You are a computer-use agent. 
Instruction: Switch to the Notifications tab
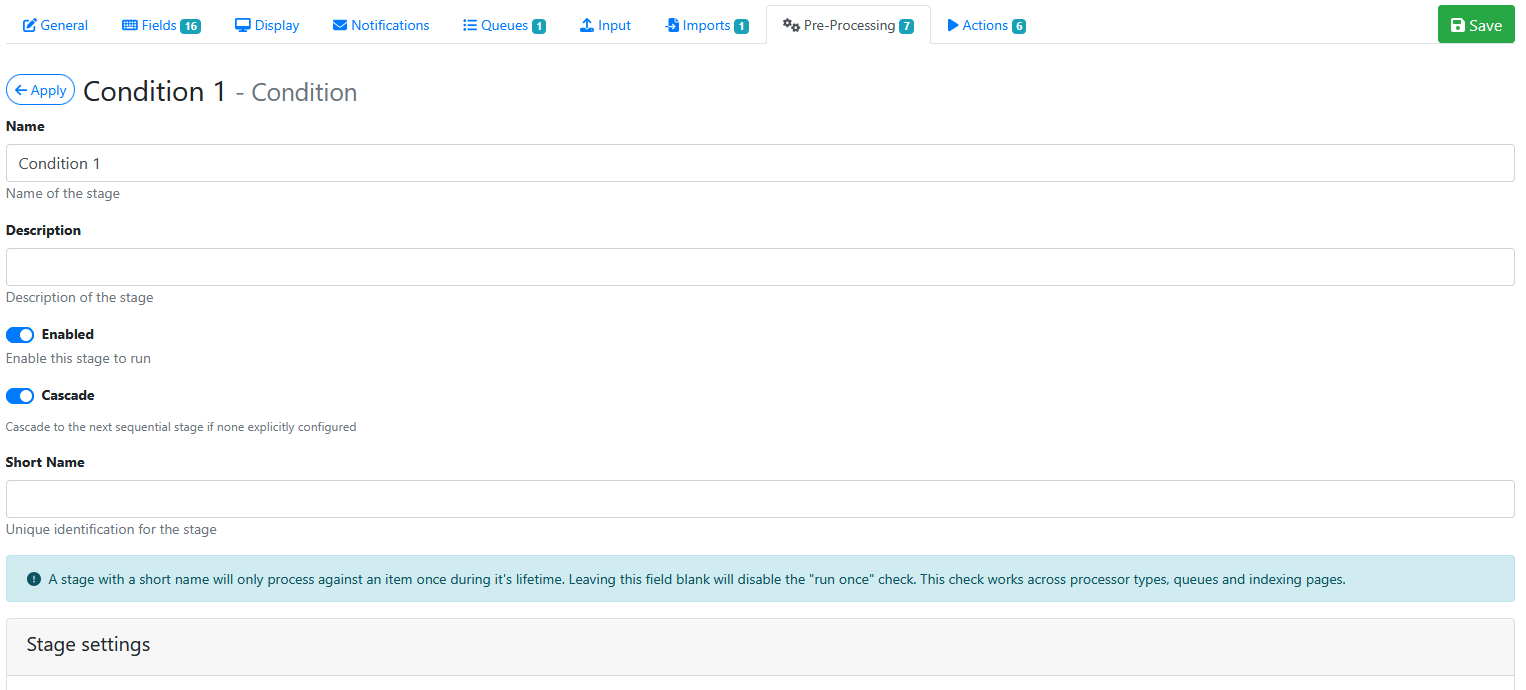click(x=390, y=25)
